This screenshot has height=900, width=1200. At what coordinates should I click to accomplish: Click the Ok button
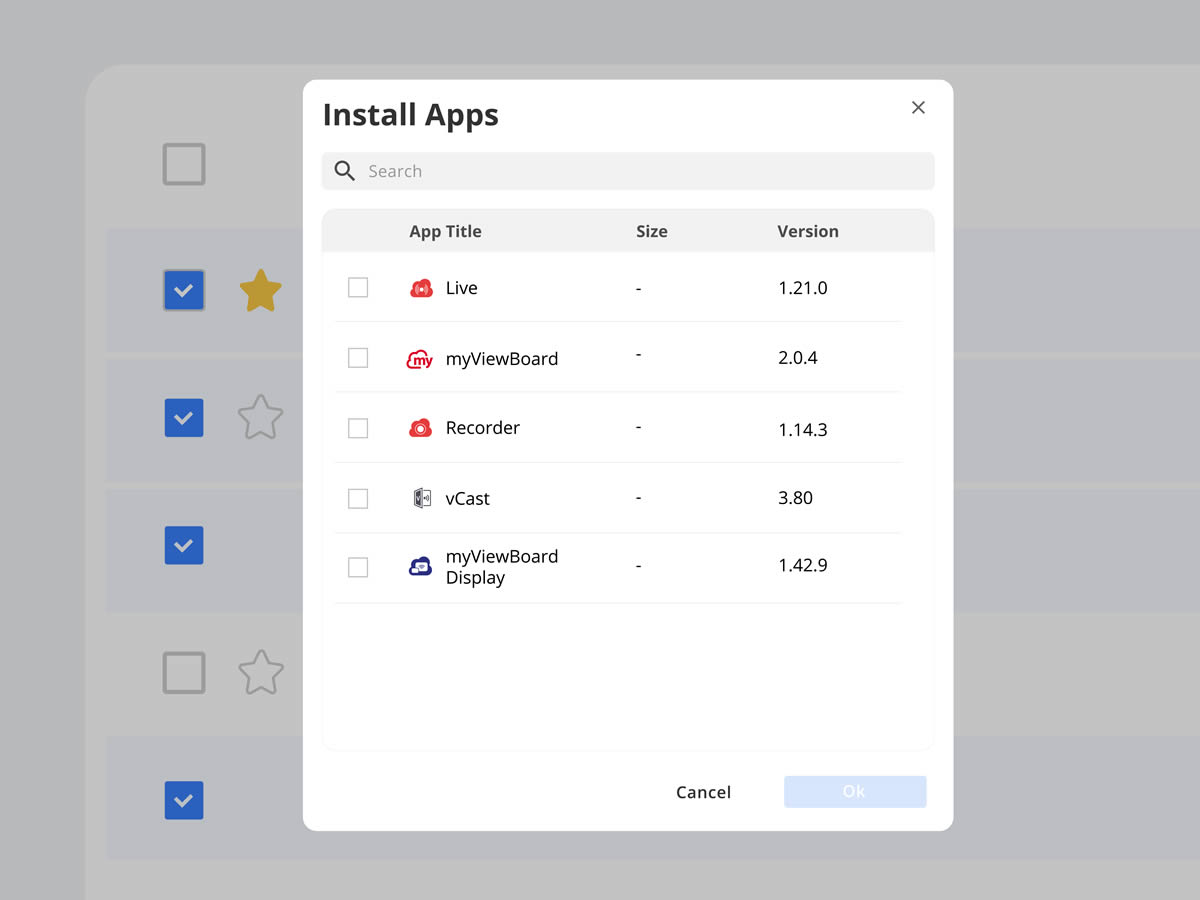click(x=855, y=791)
